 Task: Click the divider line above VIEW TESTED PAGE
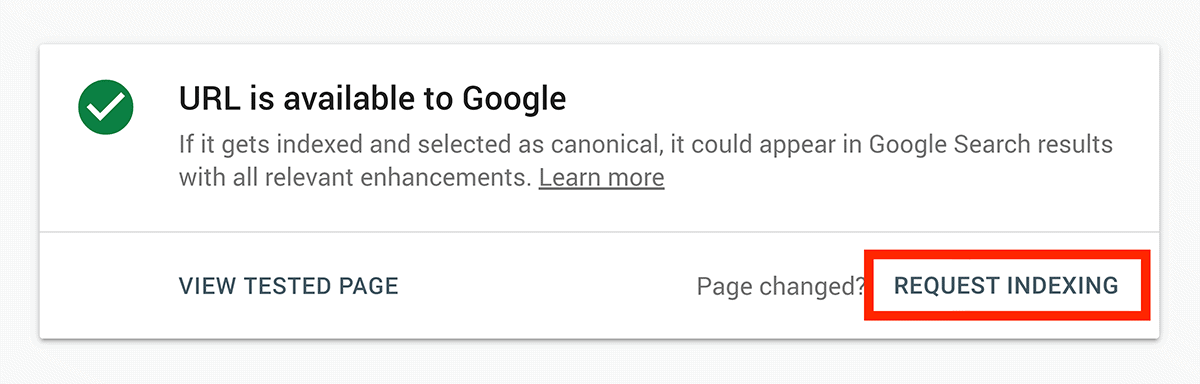coord(599,232)
